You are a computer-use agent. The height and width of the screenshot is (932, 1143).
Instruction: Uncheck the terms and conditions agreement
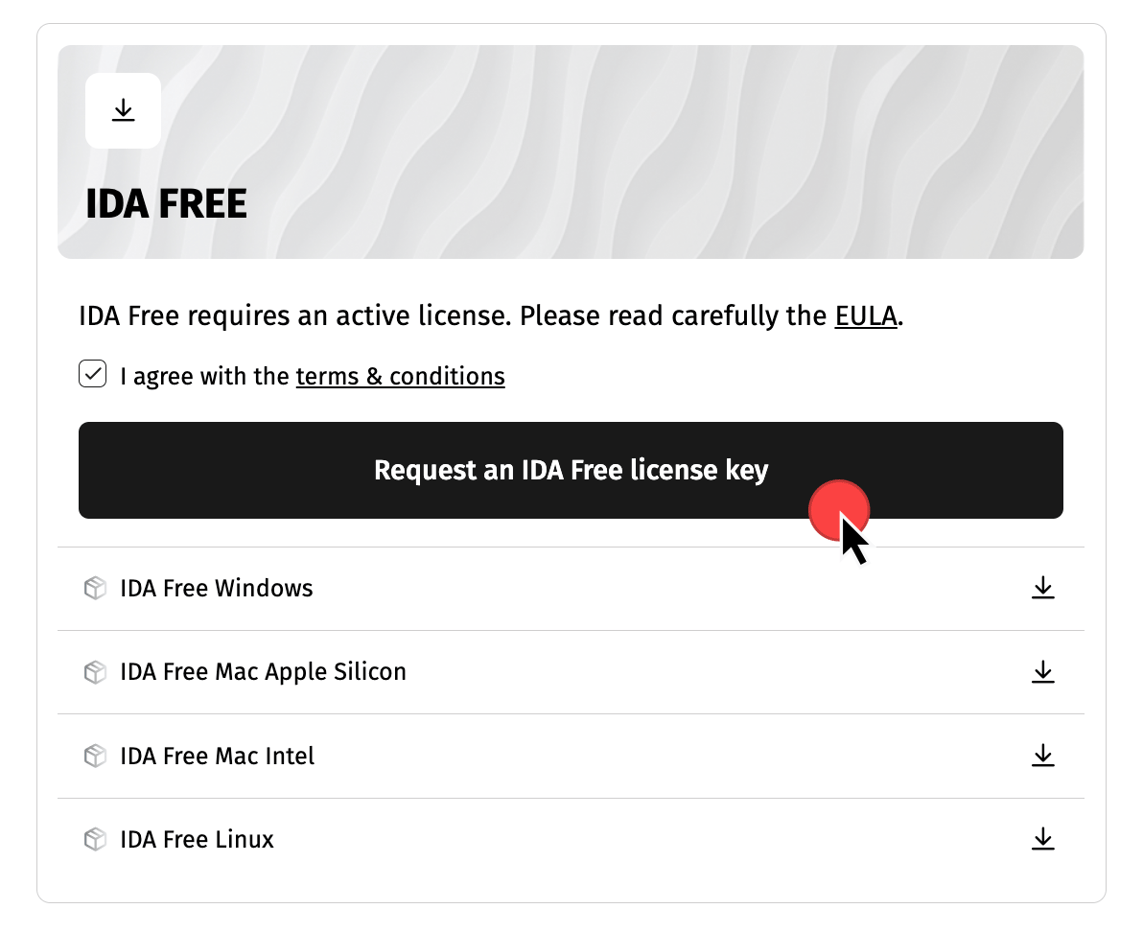(x=92, y=373)
